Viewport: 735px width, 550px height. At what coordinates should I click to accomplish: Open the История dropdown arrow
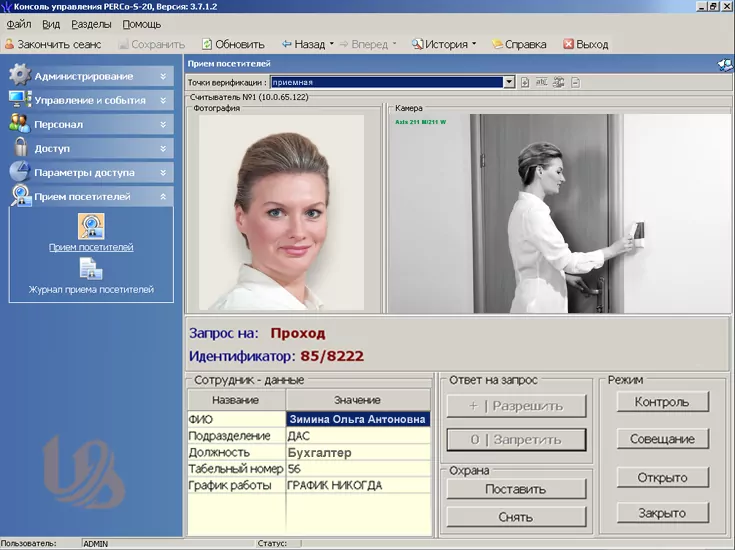[474, 44]
